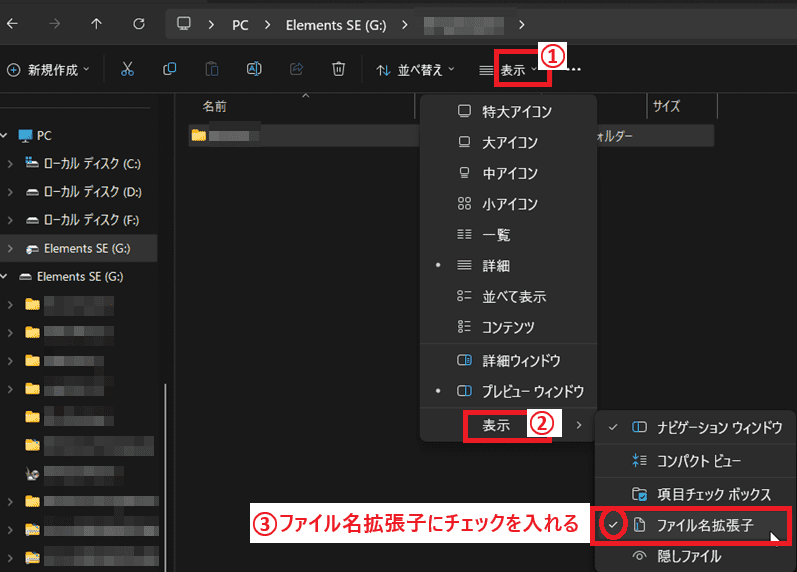Open the three-dot See more menu
This screenshot has height=572, width=797.
click(x=574, y=69)
